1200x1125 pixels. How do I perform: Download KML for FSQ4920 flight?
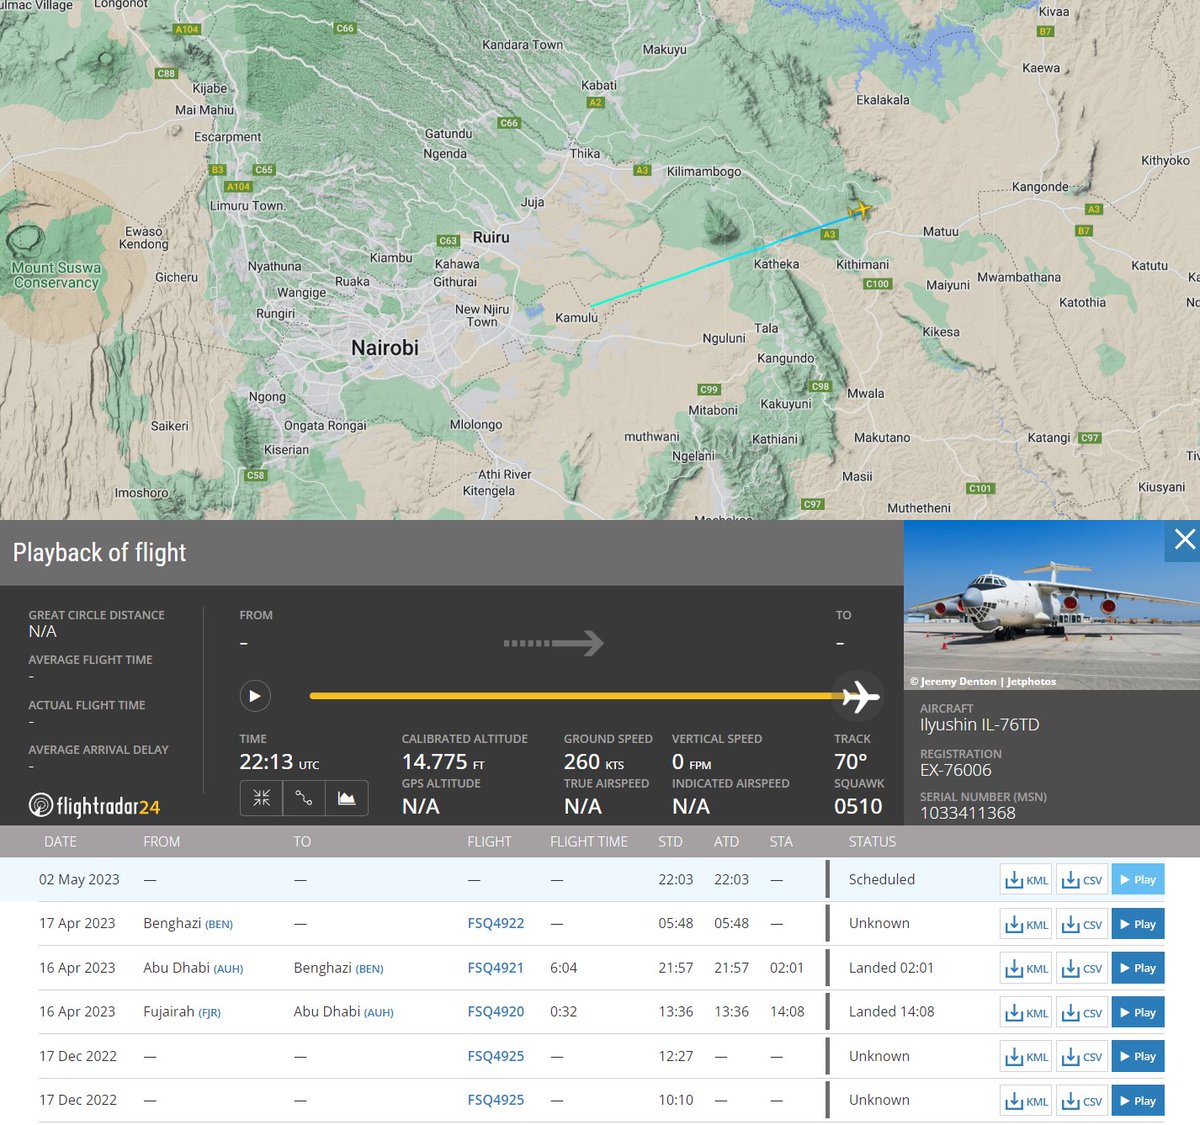pyautogui.click(x=1027, y=1012)
